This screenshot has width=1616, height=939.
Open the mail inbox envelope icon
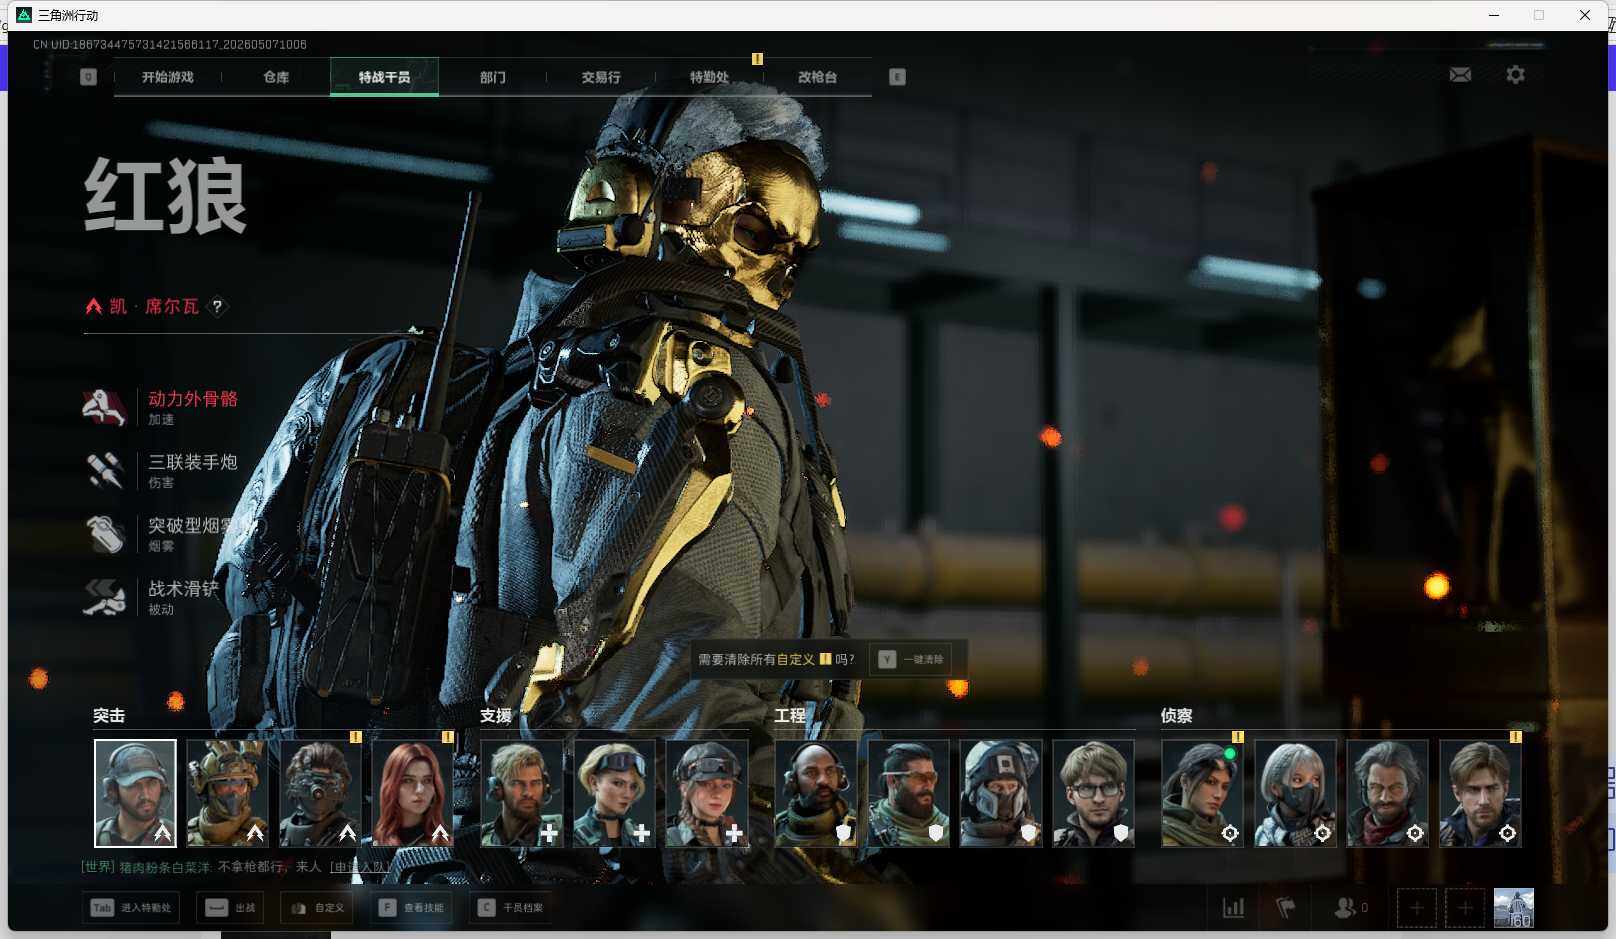click(1460, 75)
